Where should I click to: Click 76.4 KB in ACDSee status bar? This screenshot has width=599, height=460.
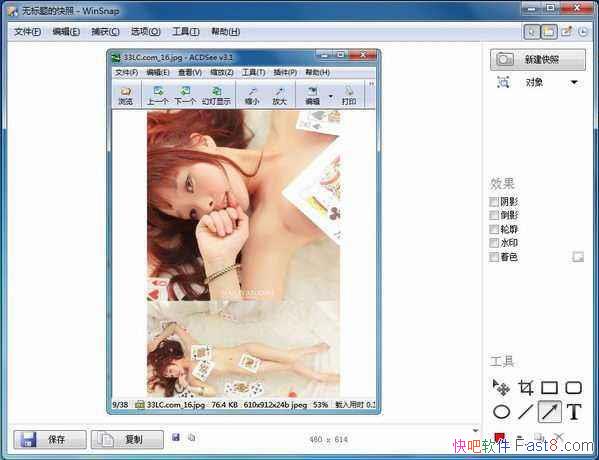[x=224, y=405]
